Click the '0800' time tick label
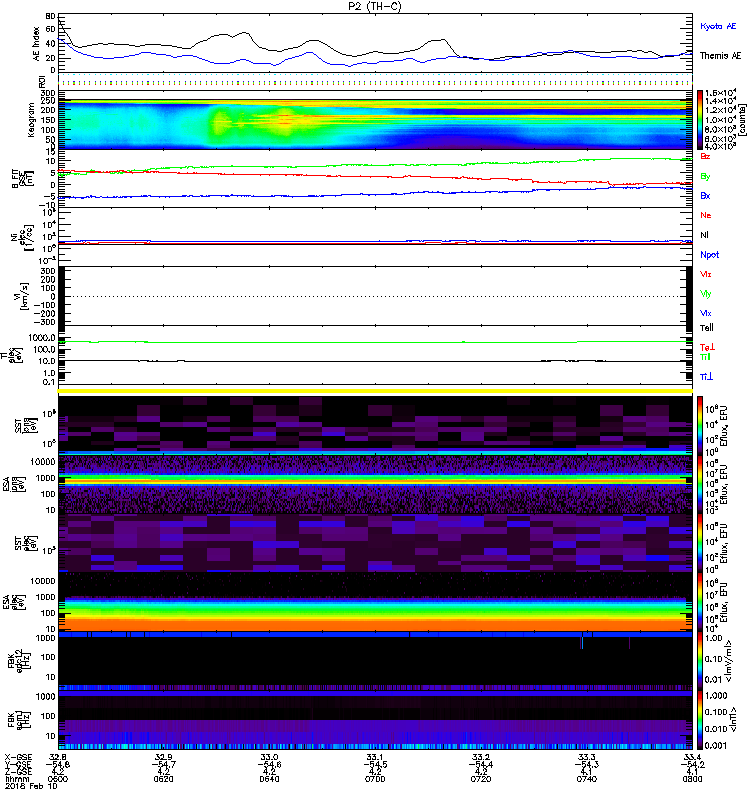 pyautogui.click(x=692, y=779)
